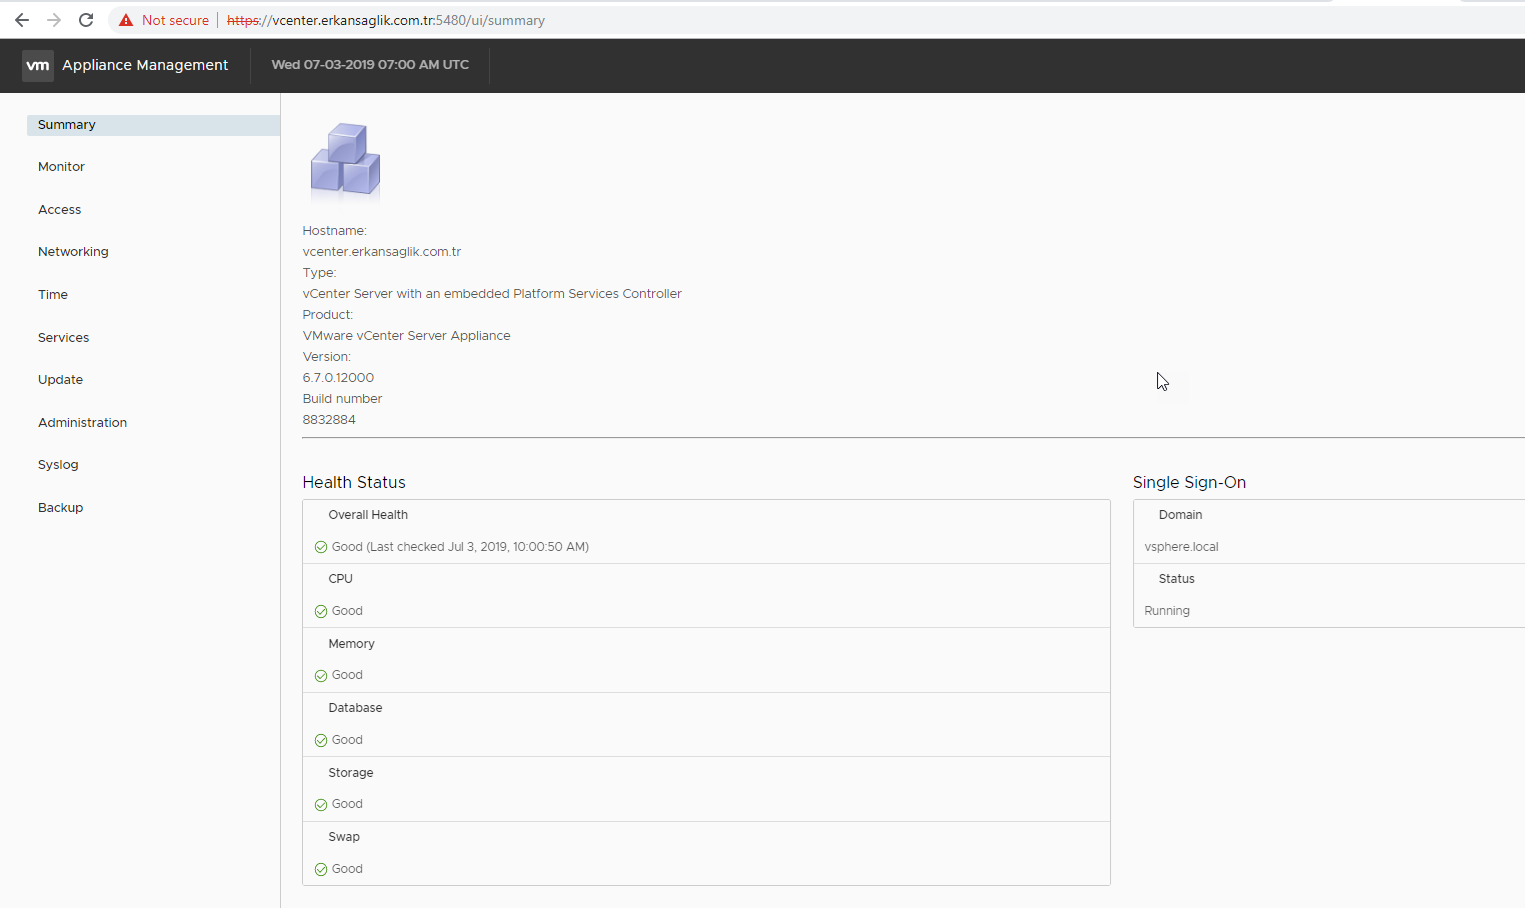Open the Time settings
Screen dimensions: 1525x908
(x=53, y=295)
